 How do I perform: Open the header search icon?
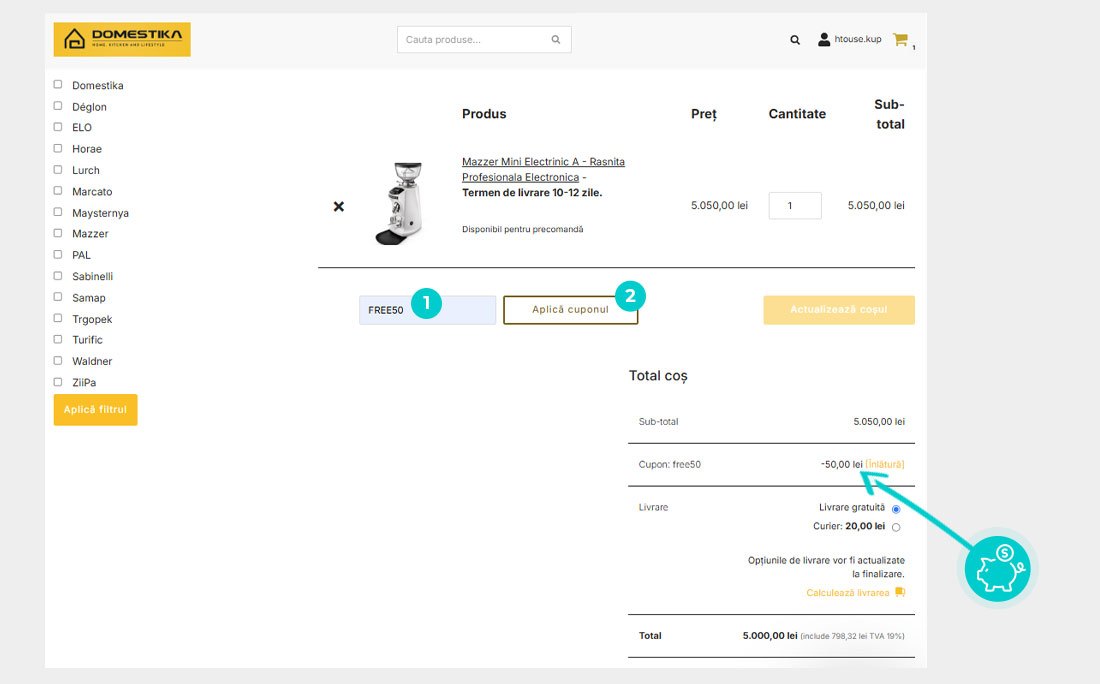point(795,40)
